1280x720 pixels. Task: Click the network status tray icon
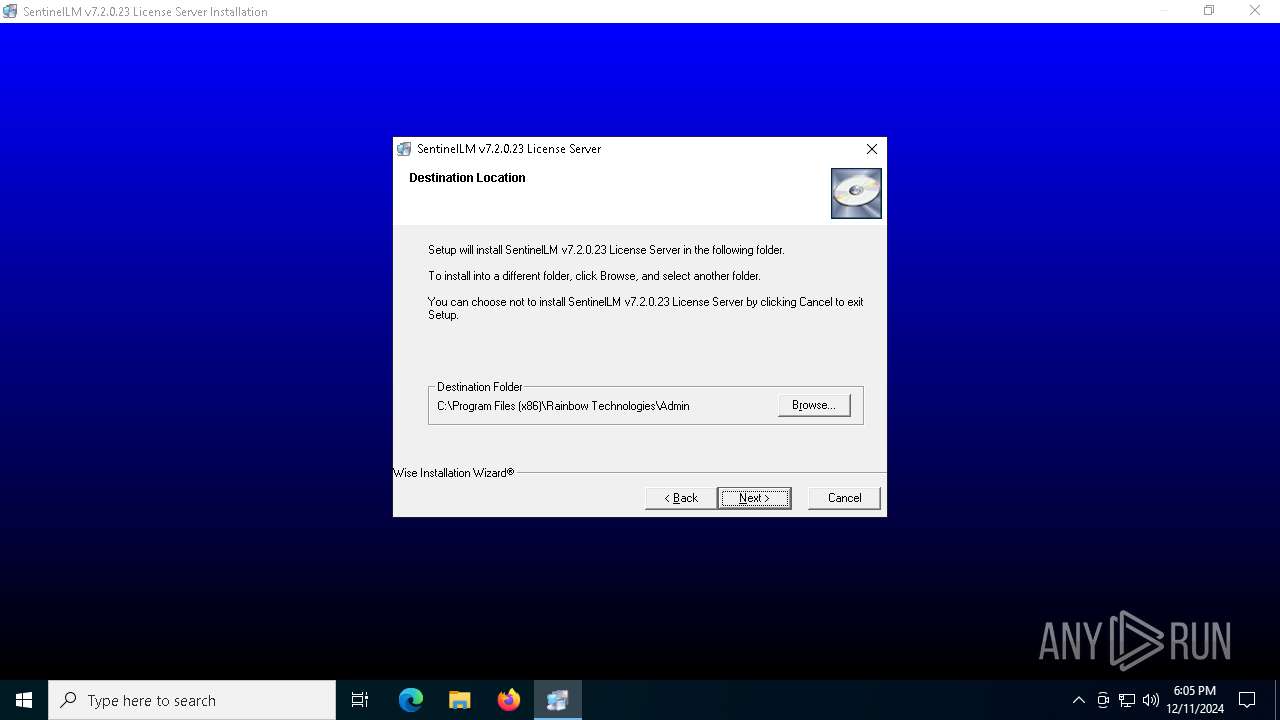click(x=1127, y=700)
